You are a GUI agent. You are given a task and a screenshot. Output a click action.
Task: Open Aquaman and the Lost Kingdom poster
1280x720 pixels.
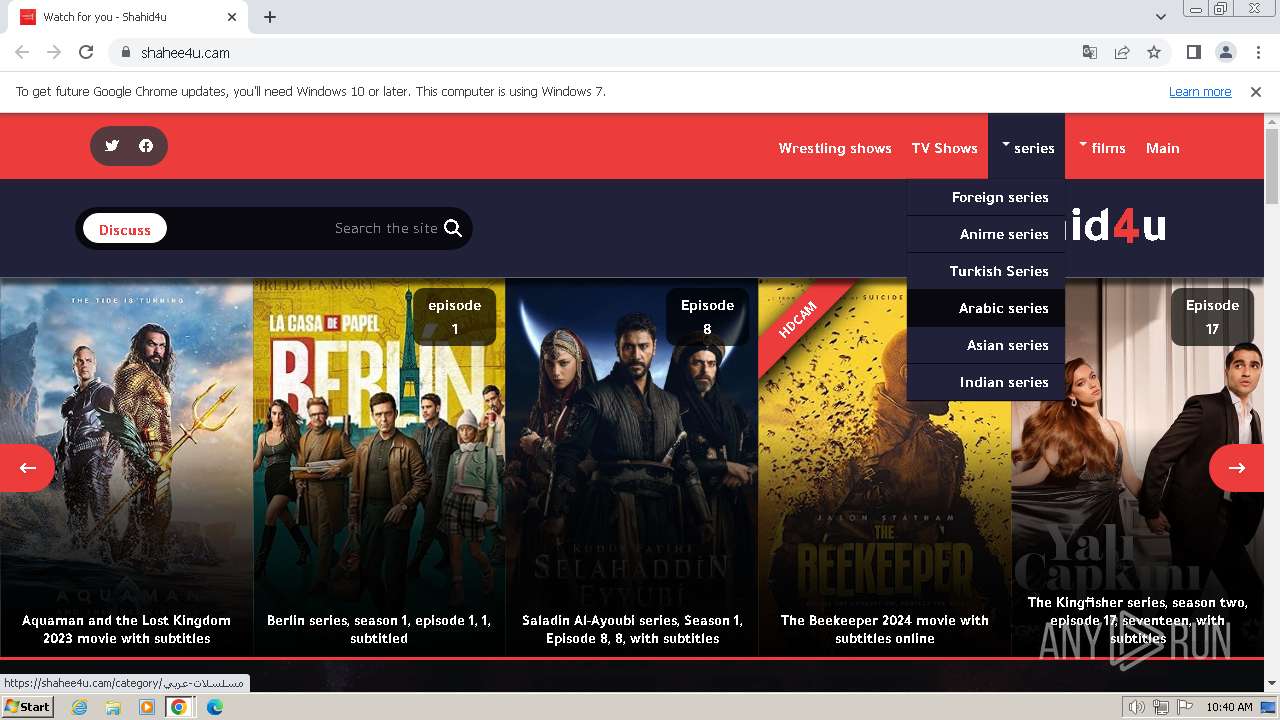click(126, 467)
